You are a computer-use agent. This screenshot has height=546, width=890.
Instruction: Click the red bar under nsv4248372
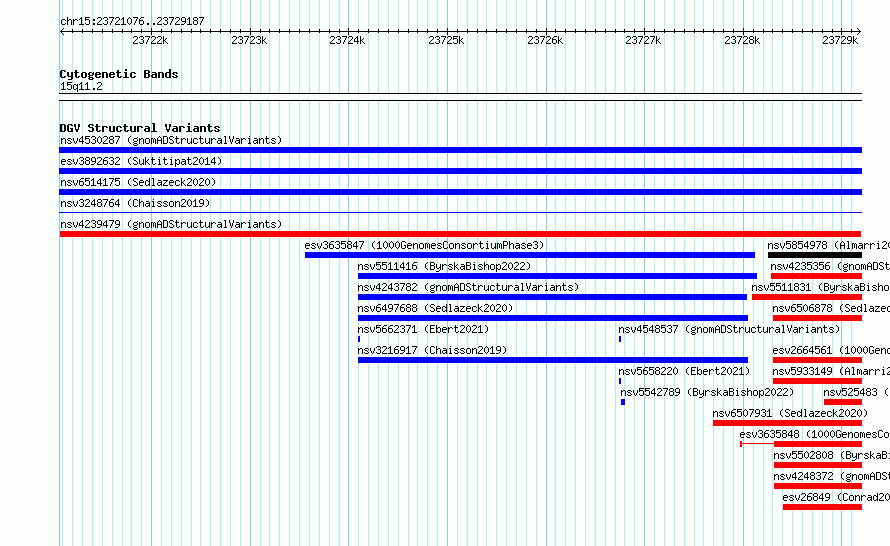(x=818, y=486)
